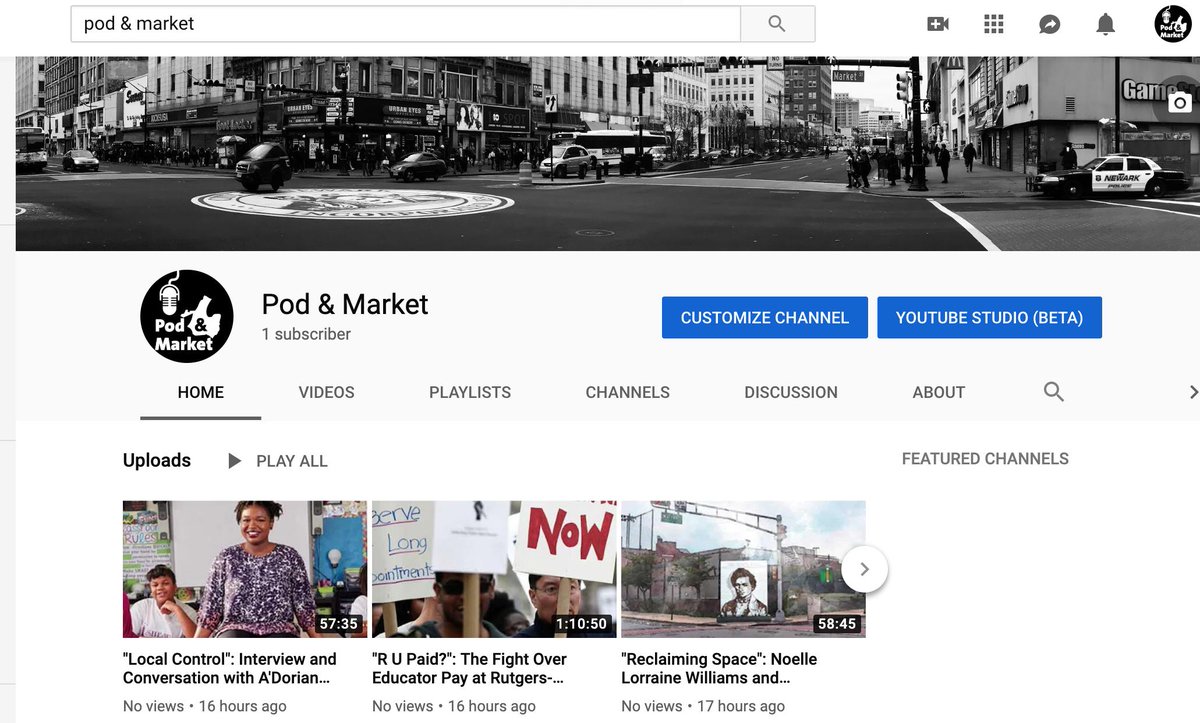This screenshot has width=1200, height=723.
Task: Click the Featured Channels heading
Action: click(x=985, y=459)
